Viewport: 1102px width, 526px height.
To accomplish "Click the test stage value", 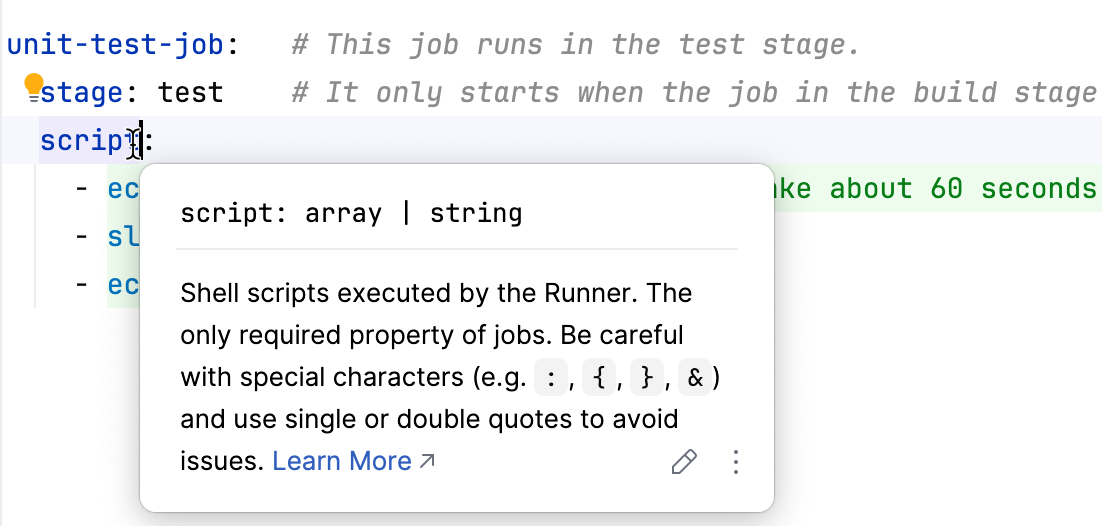I will 190,93.
